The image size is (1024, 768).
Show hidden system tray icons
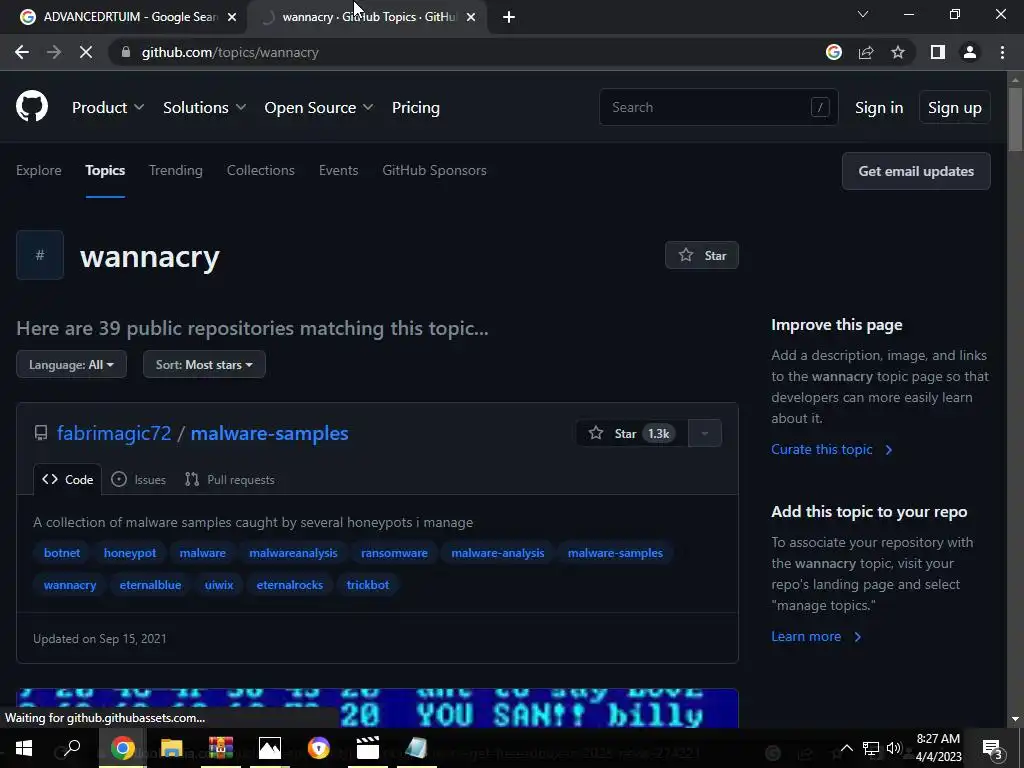(846, 748)
